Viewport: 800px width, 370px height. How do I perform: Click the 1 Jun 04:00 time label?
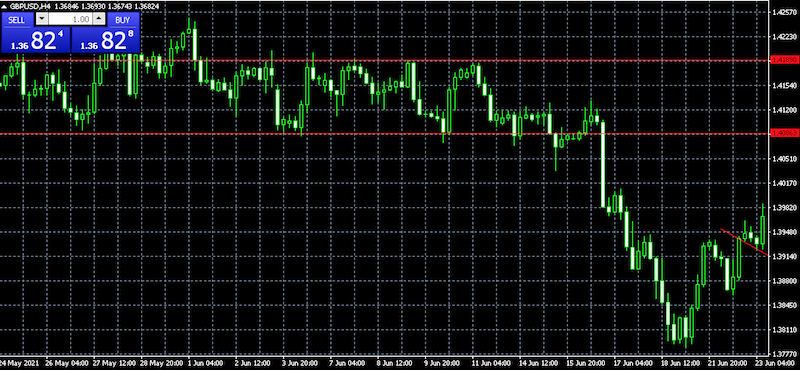206,363
